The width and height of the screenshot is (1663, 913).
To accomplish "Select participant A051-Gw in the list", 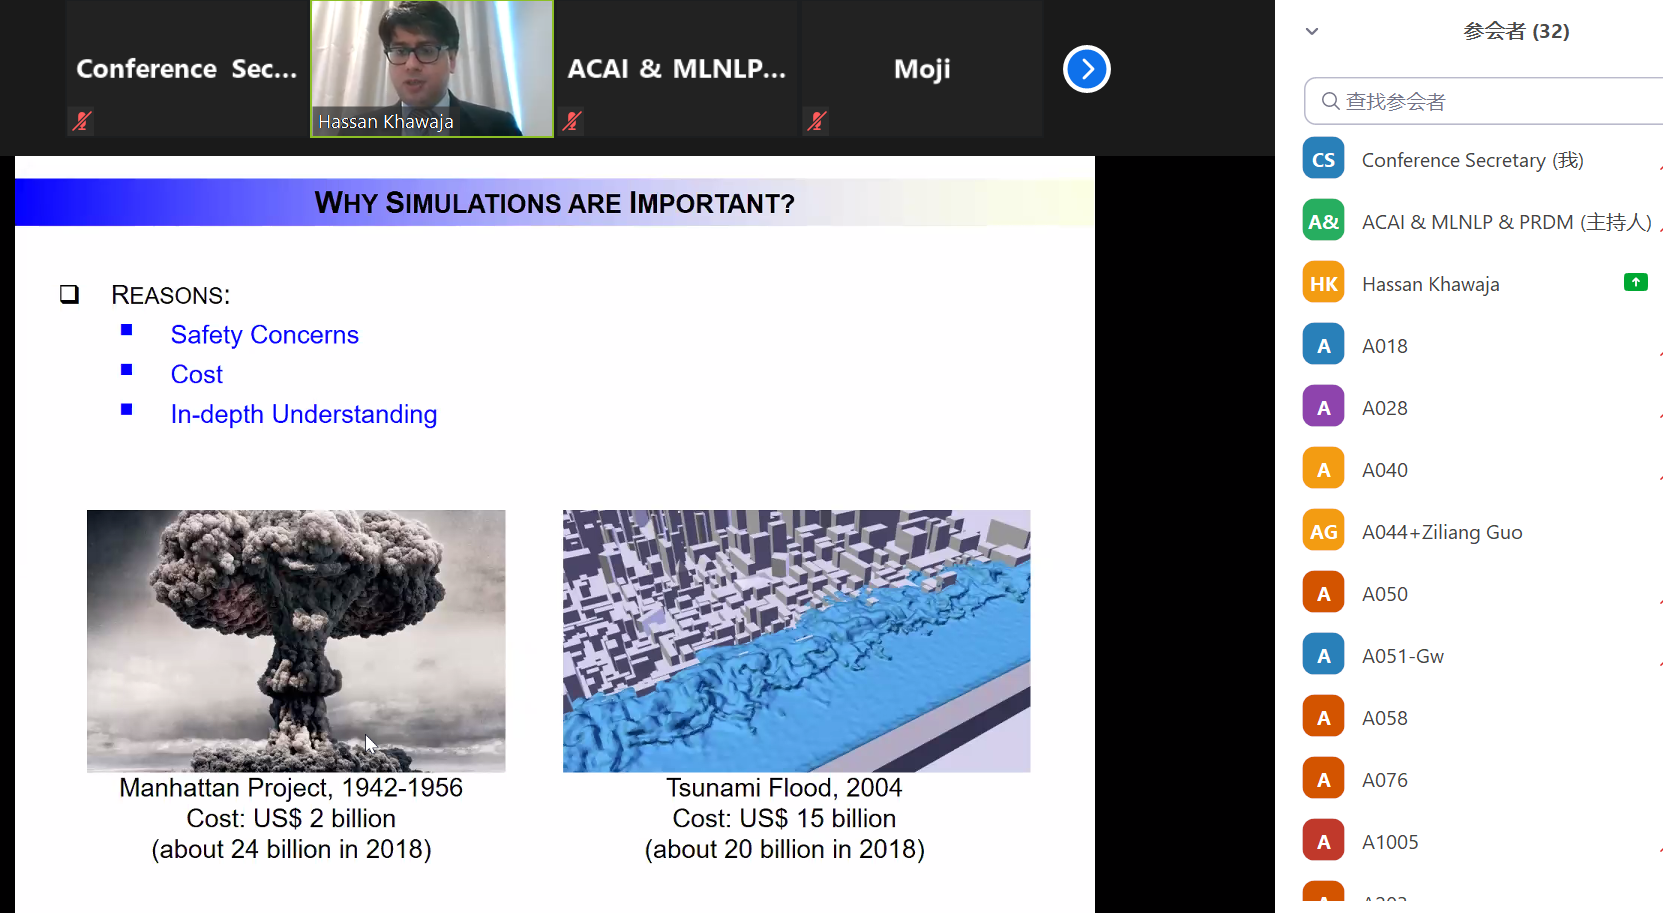I will (1402, 656).
